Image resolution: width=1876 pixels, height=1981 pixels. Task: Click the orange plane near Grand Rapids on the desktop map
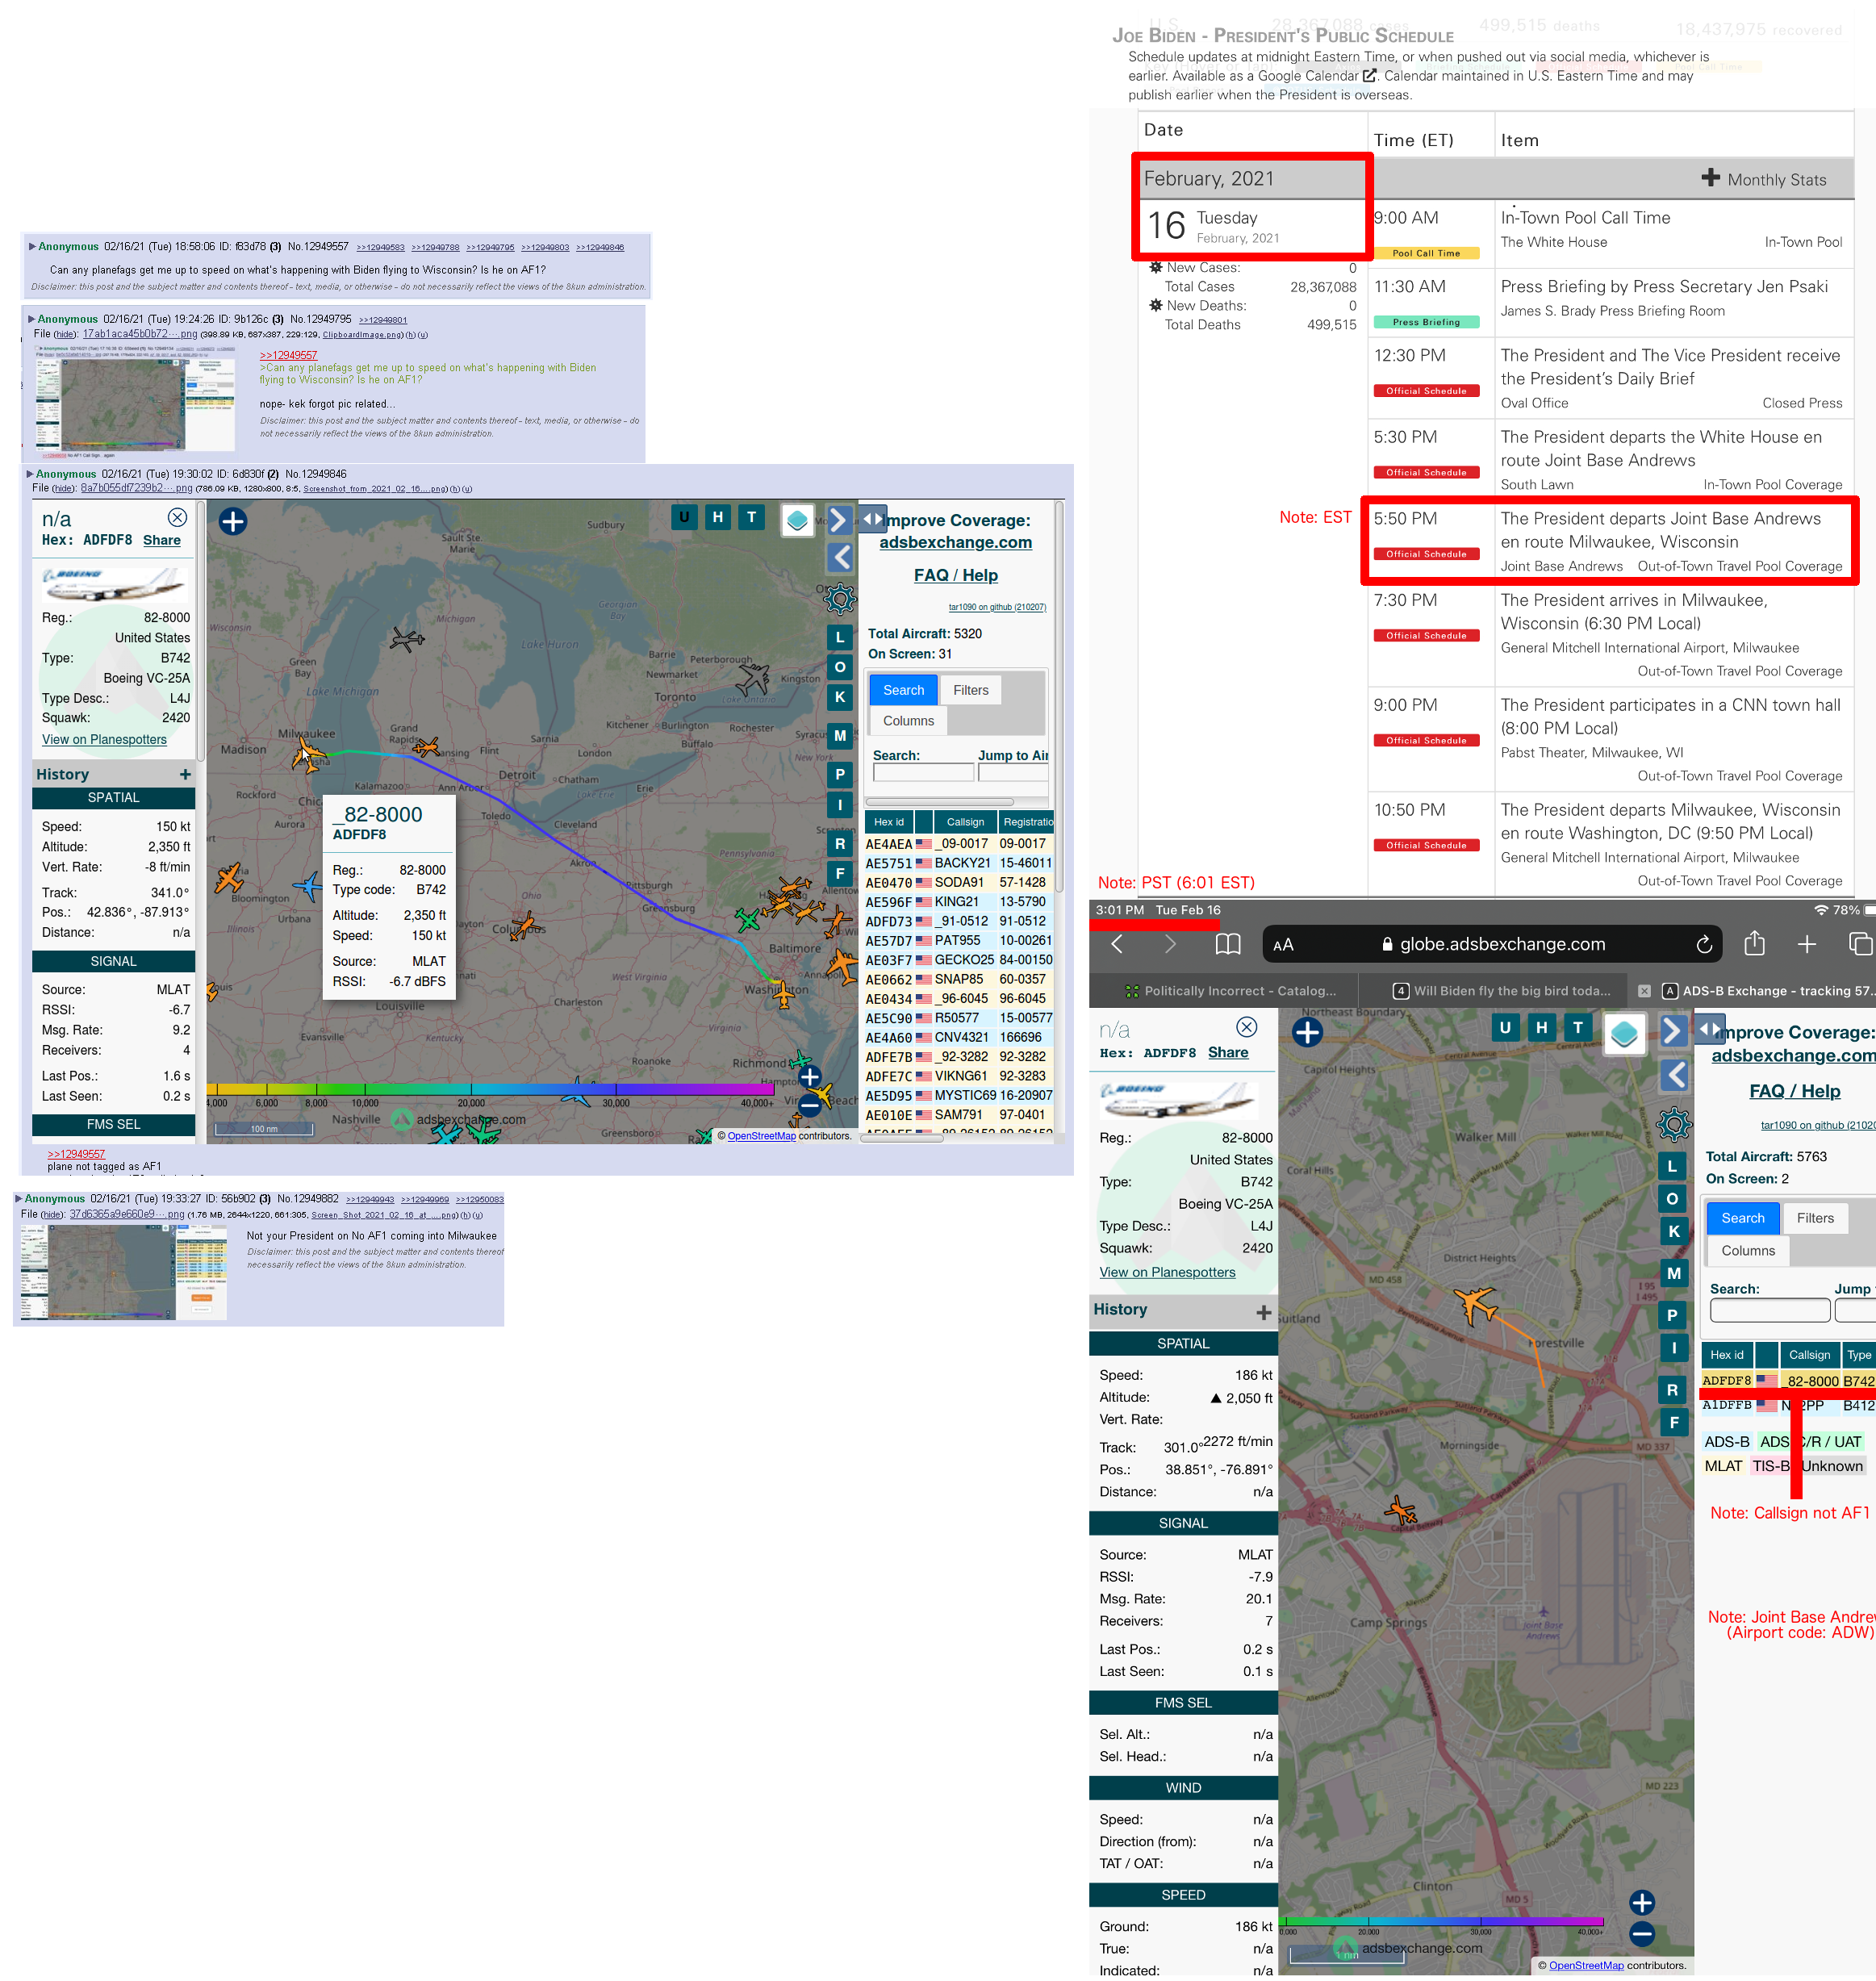[427, 746]
